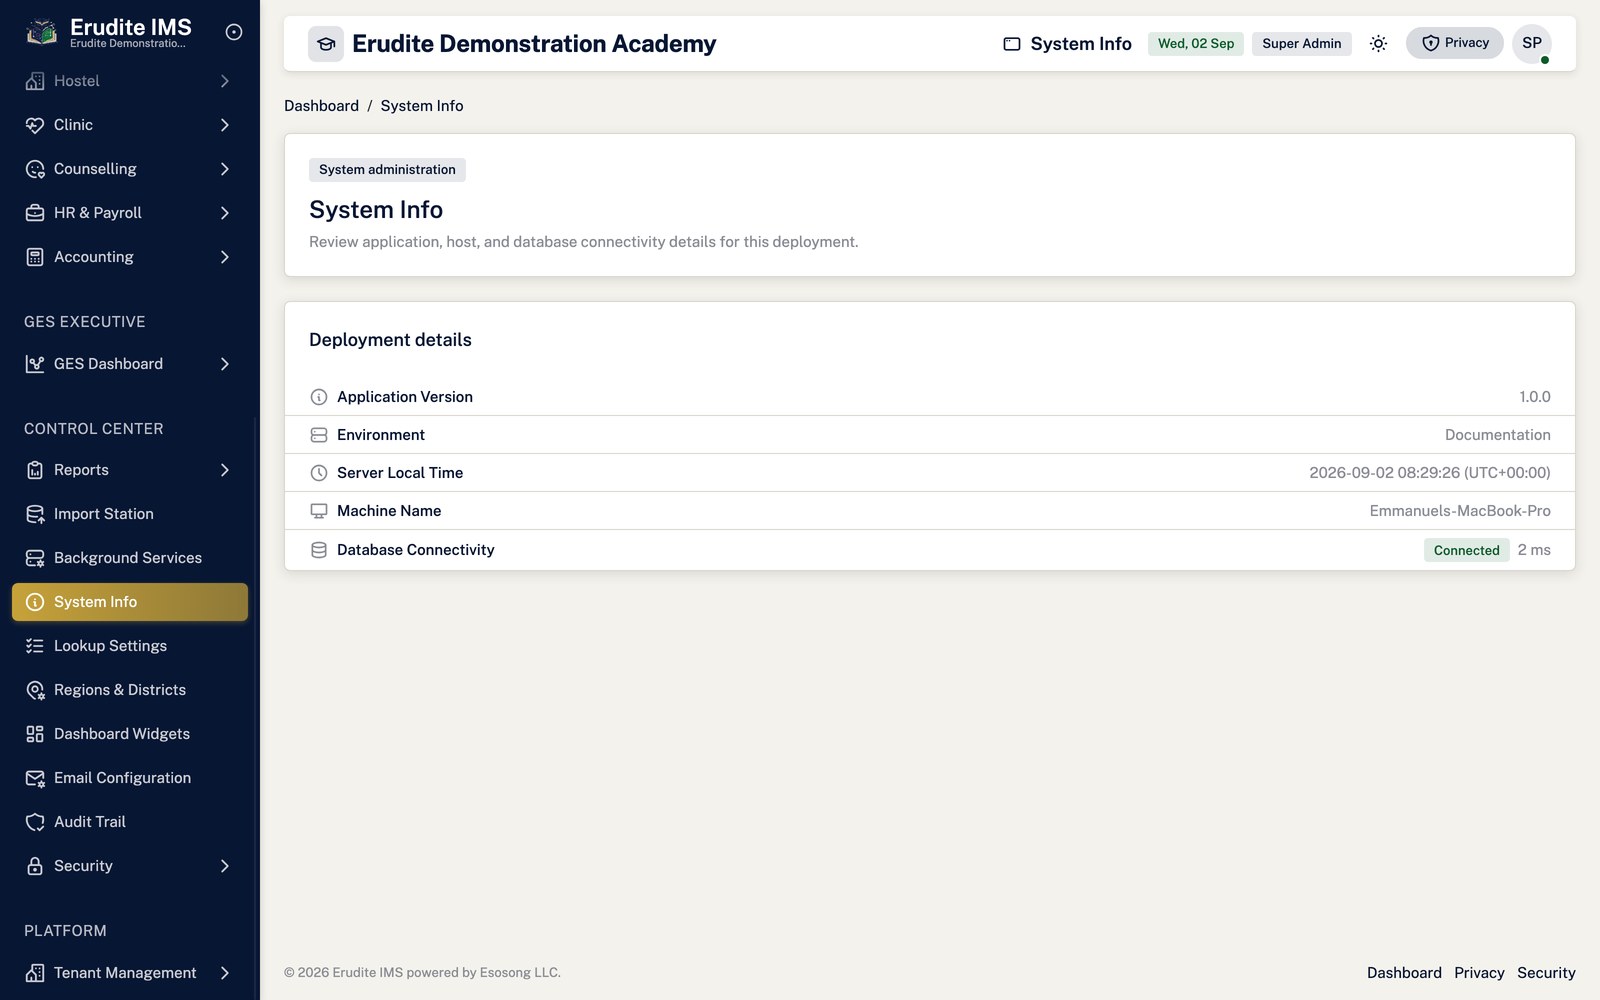
Task: Click the Reports clipboard icon
Action: tap(35, 470)
